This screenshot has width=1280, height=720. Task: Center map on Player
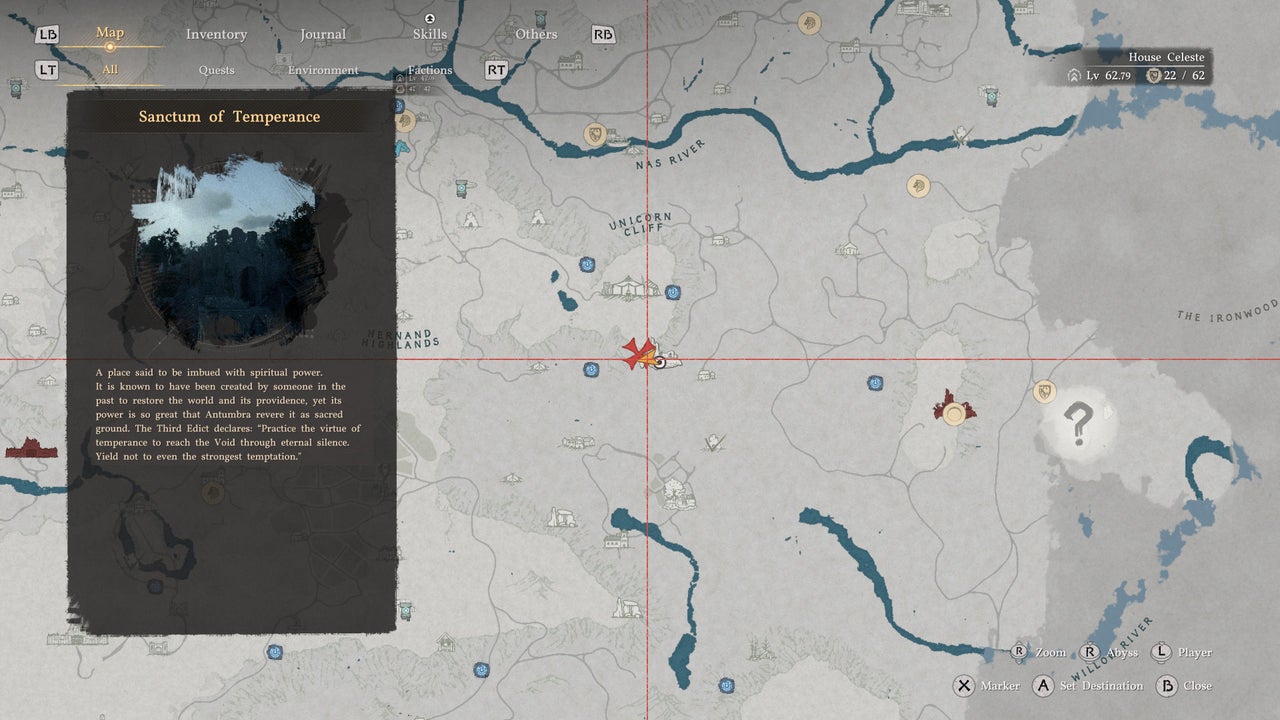pos(1194,652)
